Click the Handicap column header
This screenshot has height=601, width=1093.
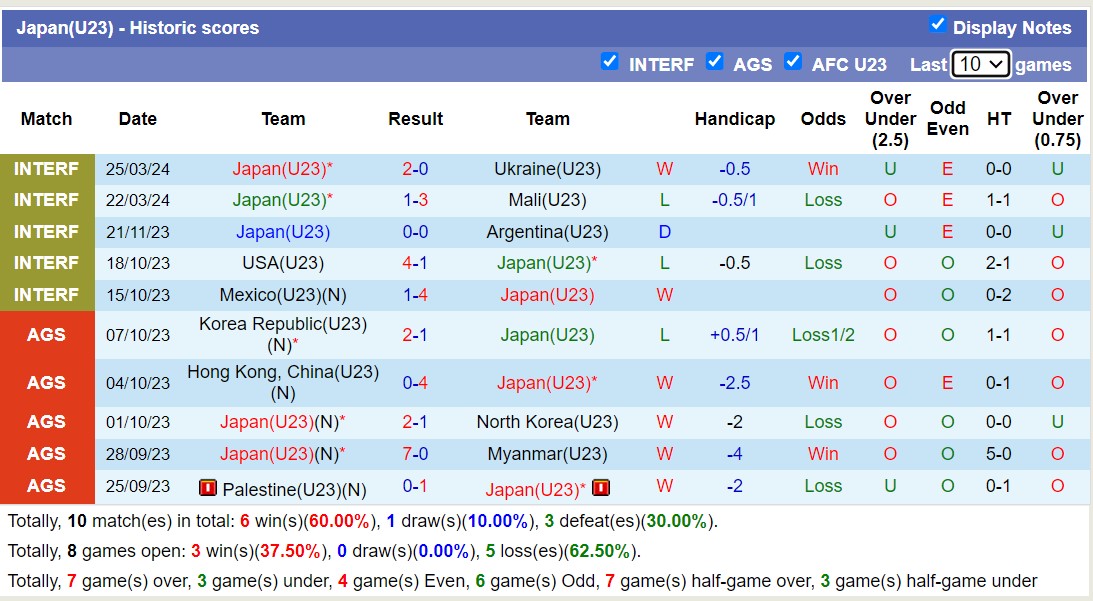(735, 119)
